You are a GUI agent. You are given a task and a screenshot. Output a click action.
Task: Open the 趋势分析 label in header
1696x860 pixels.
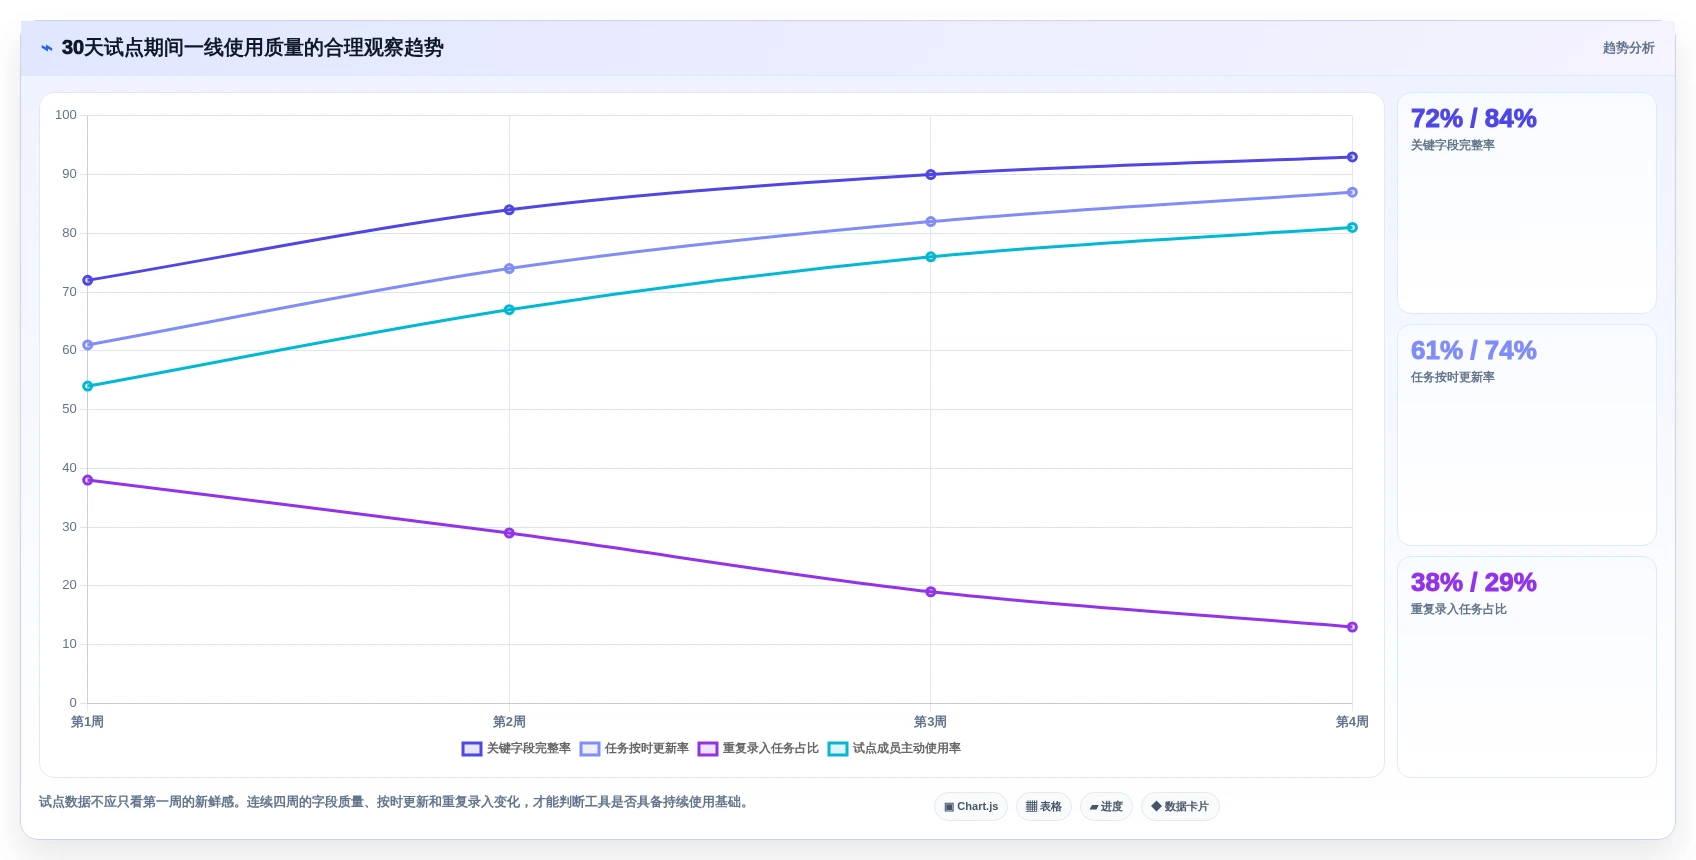click(x=1628, y=48)
